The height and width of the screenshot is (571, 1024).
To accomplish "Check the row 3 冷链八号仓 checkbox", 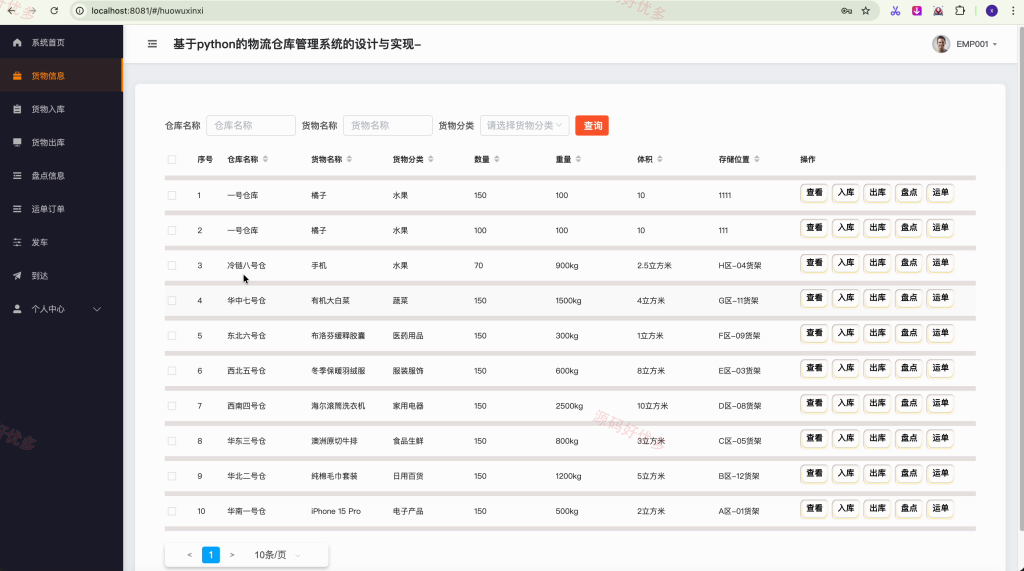I will [172, 265].
